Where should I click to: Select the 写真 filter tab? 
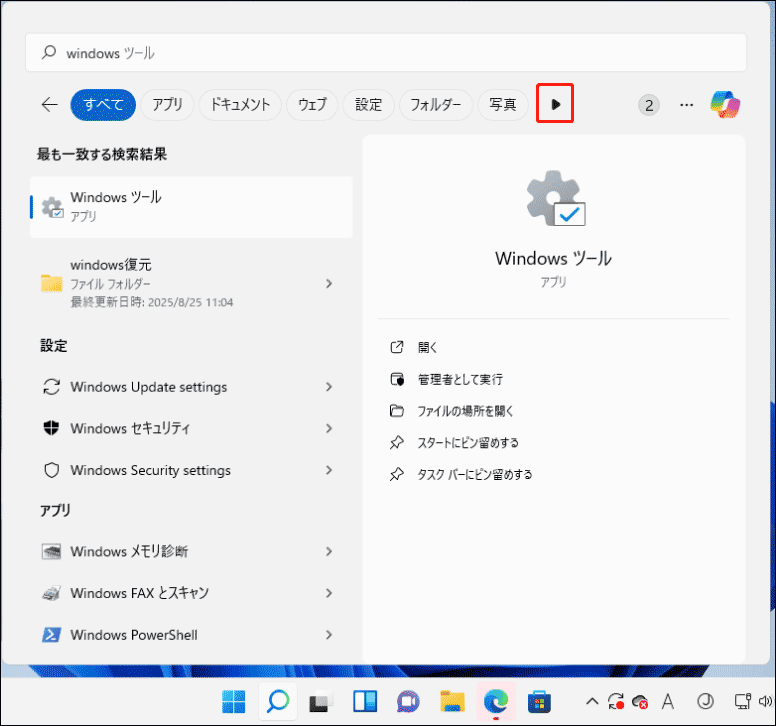pos(503,104)
